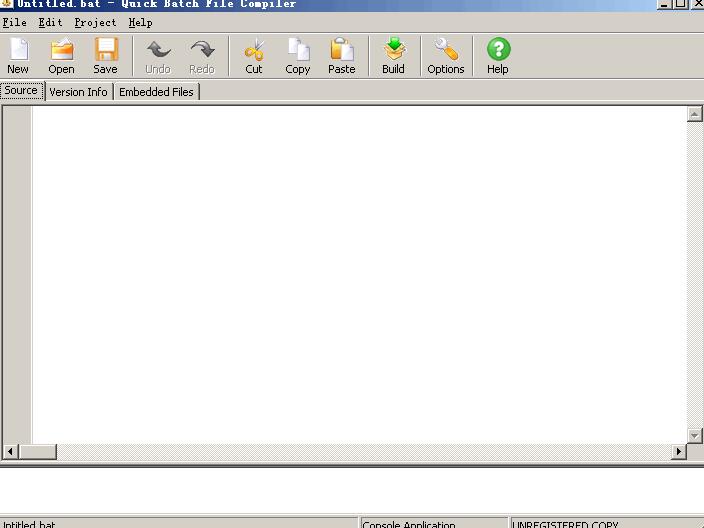
Task: Redo the last undone edit
Action: (202, 56)
